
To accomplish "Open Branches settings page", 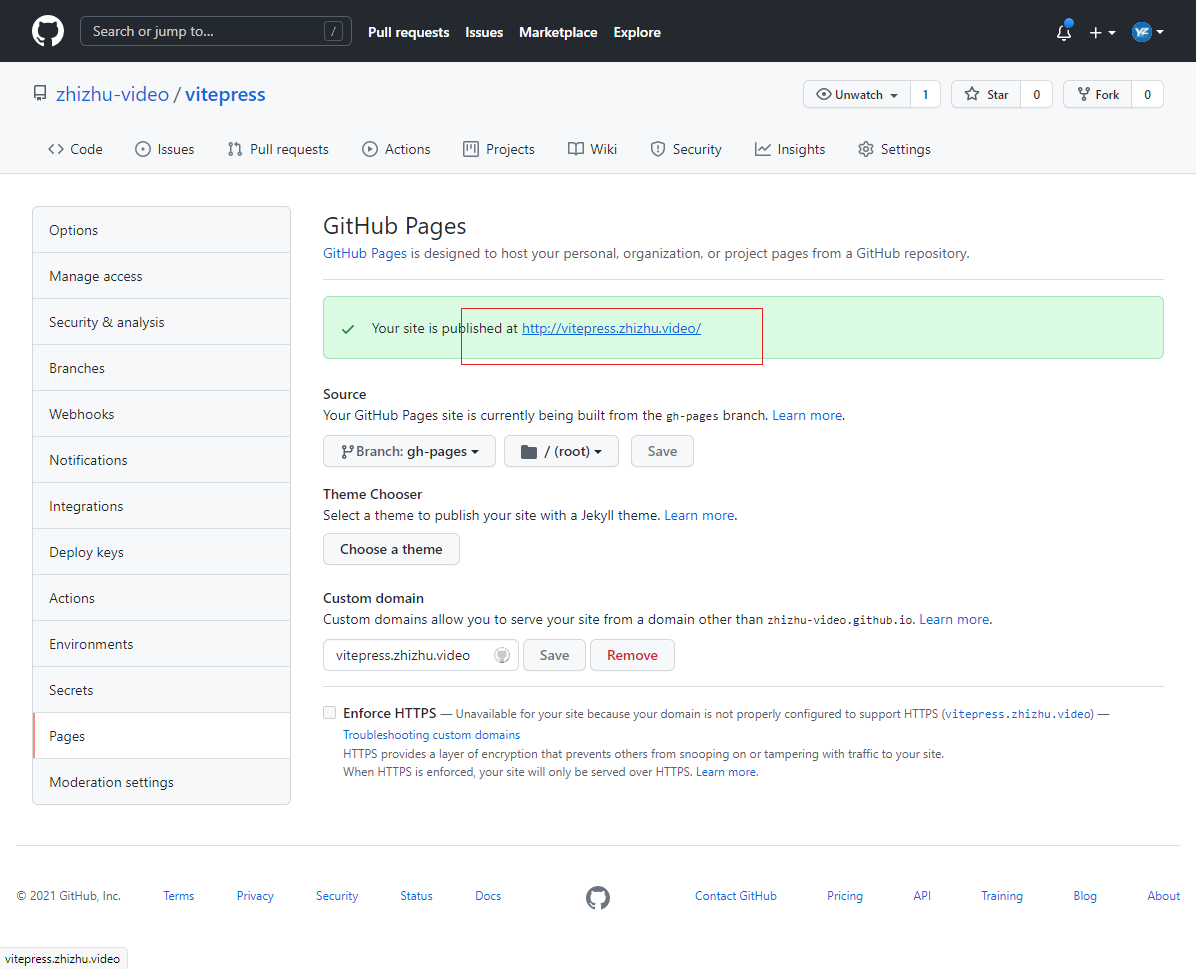I will point(162,368).
